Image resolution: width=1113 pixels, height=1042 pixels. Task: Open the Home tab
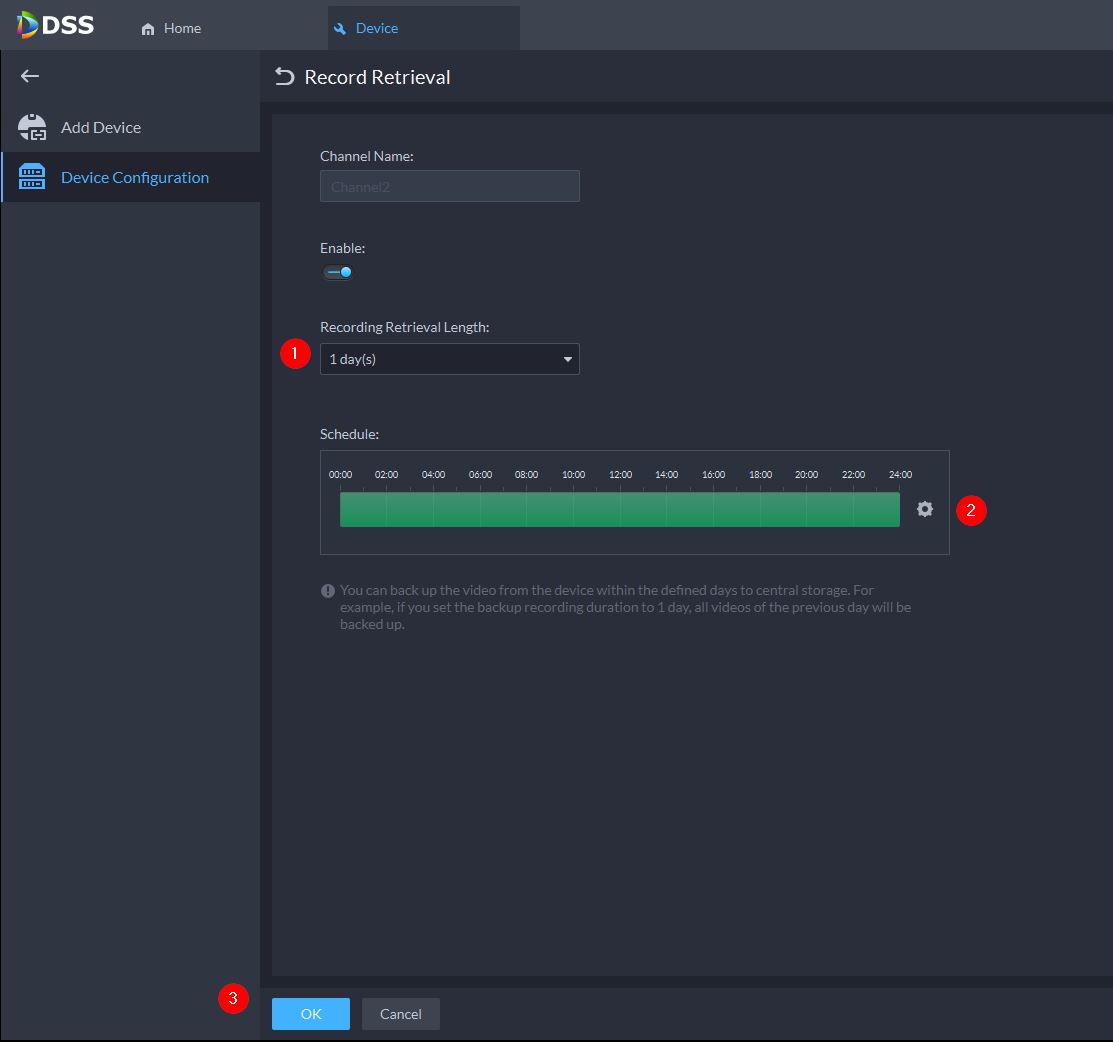171,28
